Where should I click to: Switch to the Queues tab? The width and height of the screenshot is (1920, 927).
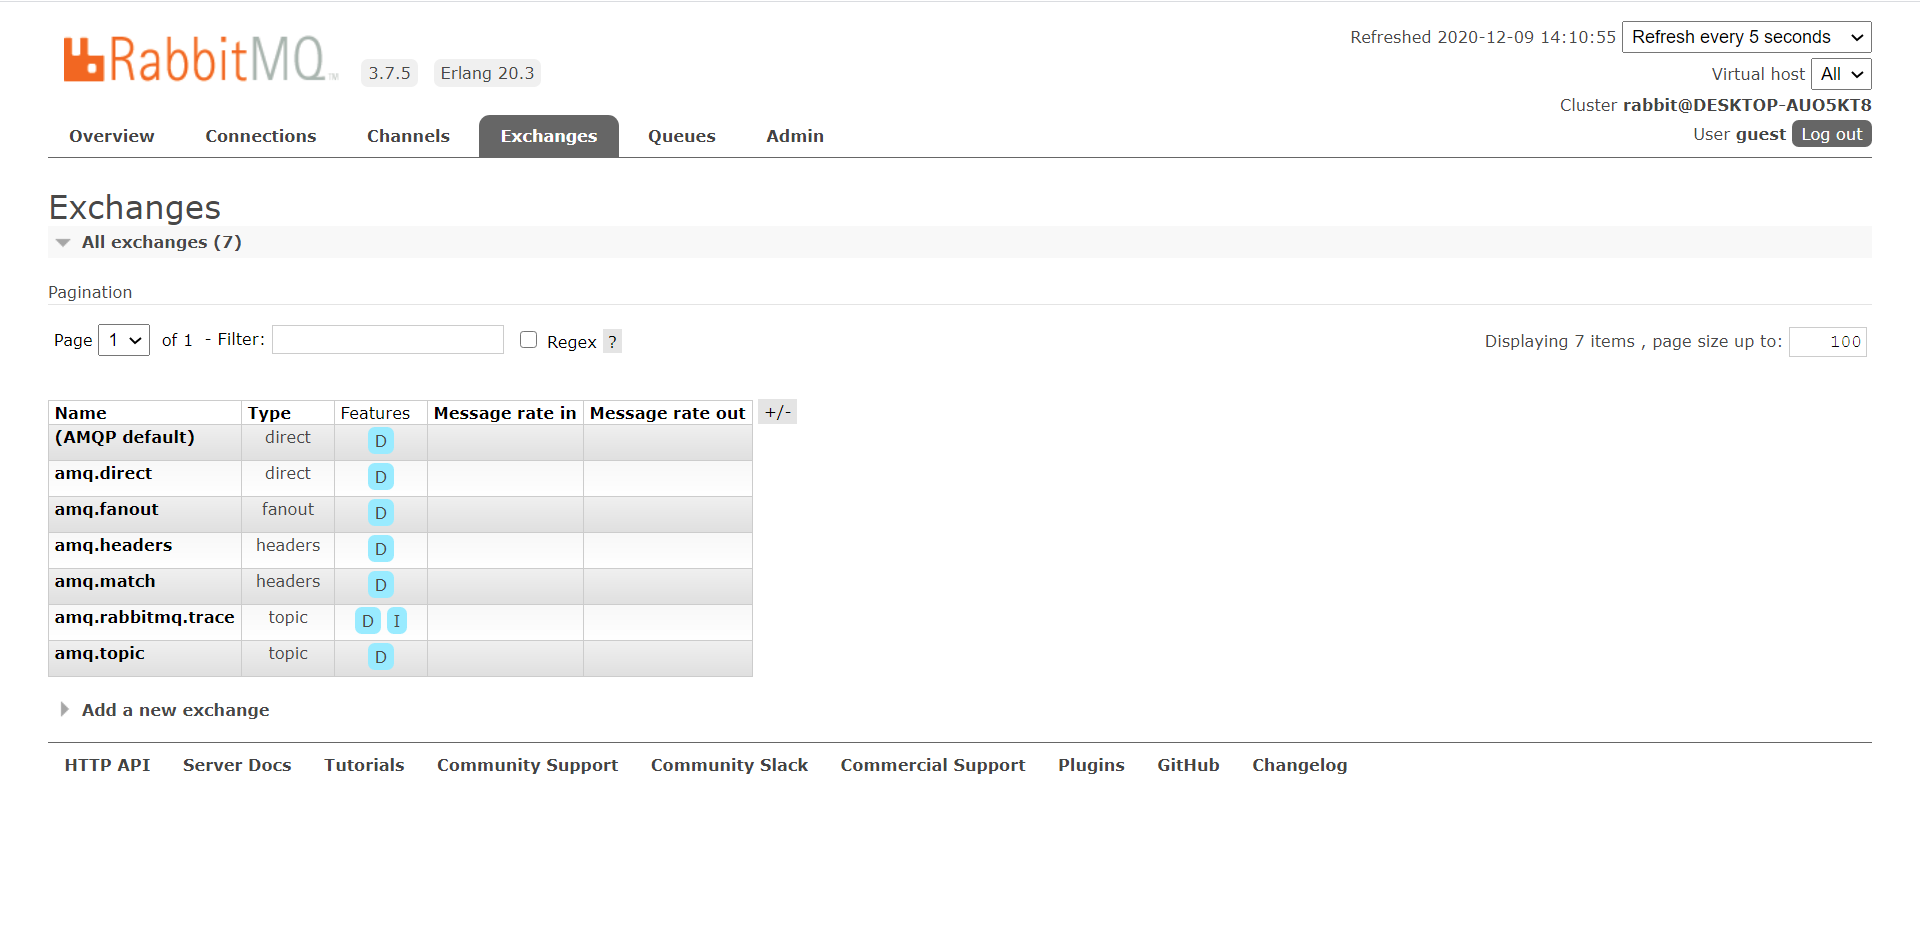[682, 136]
